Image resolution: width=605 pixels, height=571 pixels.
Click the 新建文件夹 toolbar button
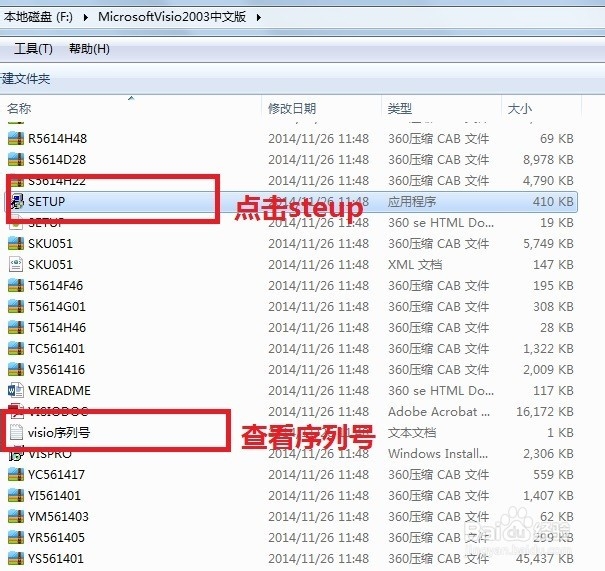25,79
